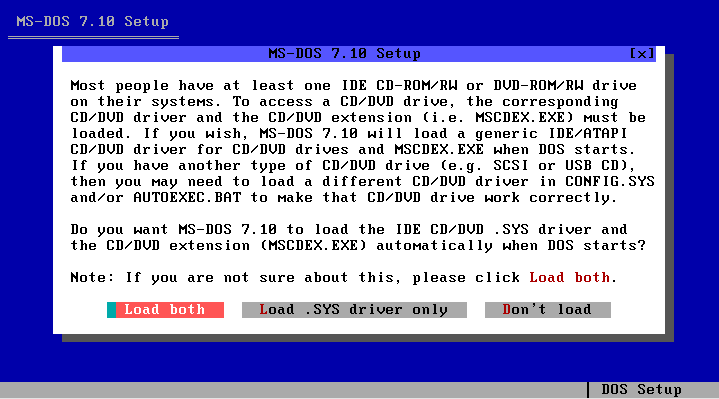Click the empty gray status bar area

pos(293,390)
